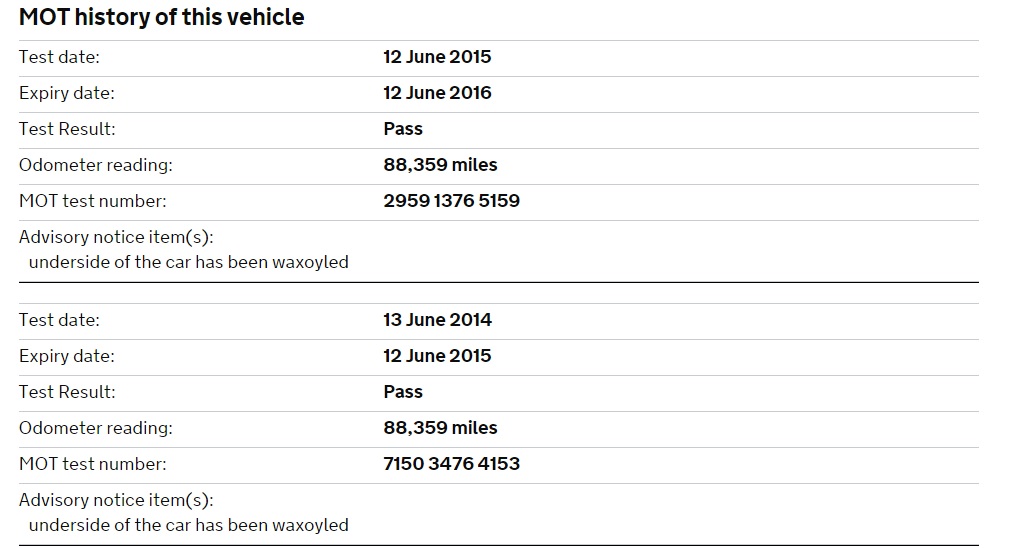1011x548 pixels.
Task: Click expiry date 12 June 2015
Action: click(437, 356)
